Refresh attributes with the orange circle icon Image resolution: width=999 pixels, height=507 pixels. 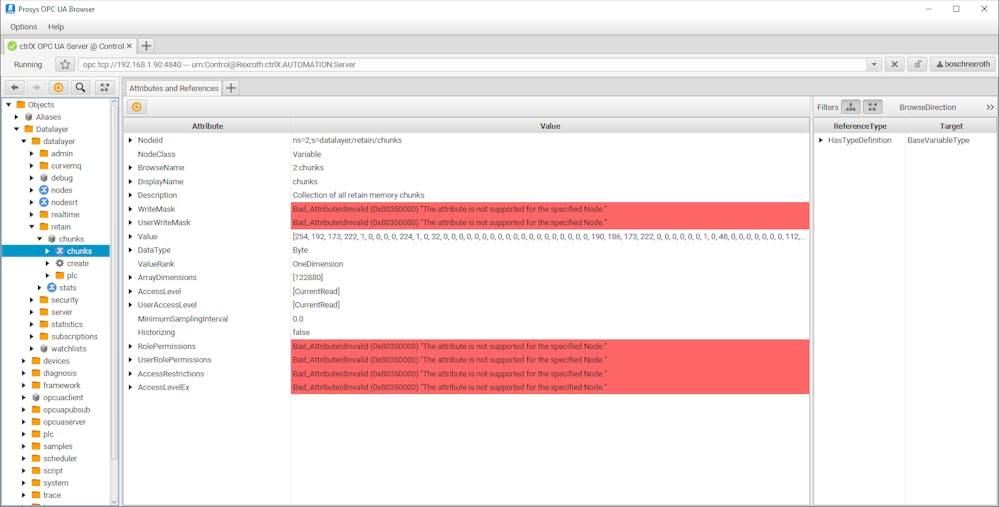[x=137, y=107]
